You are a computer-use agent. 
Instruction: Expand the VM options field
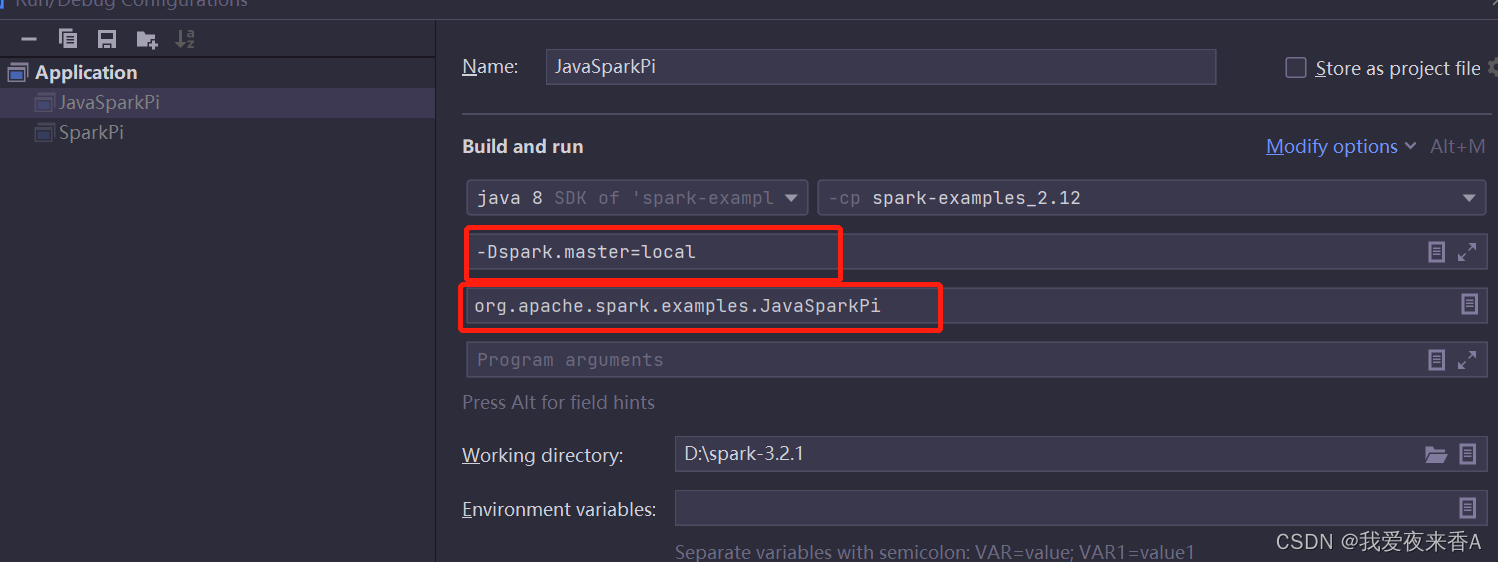click(1467, 252)
